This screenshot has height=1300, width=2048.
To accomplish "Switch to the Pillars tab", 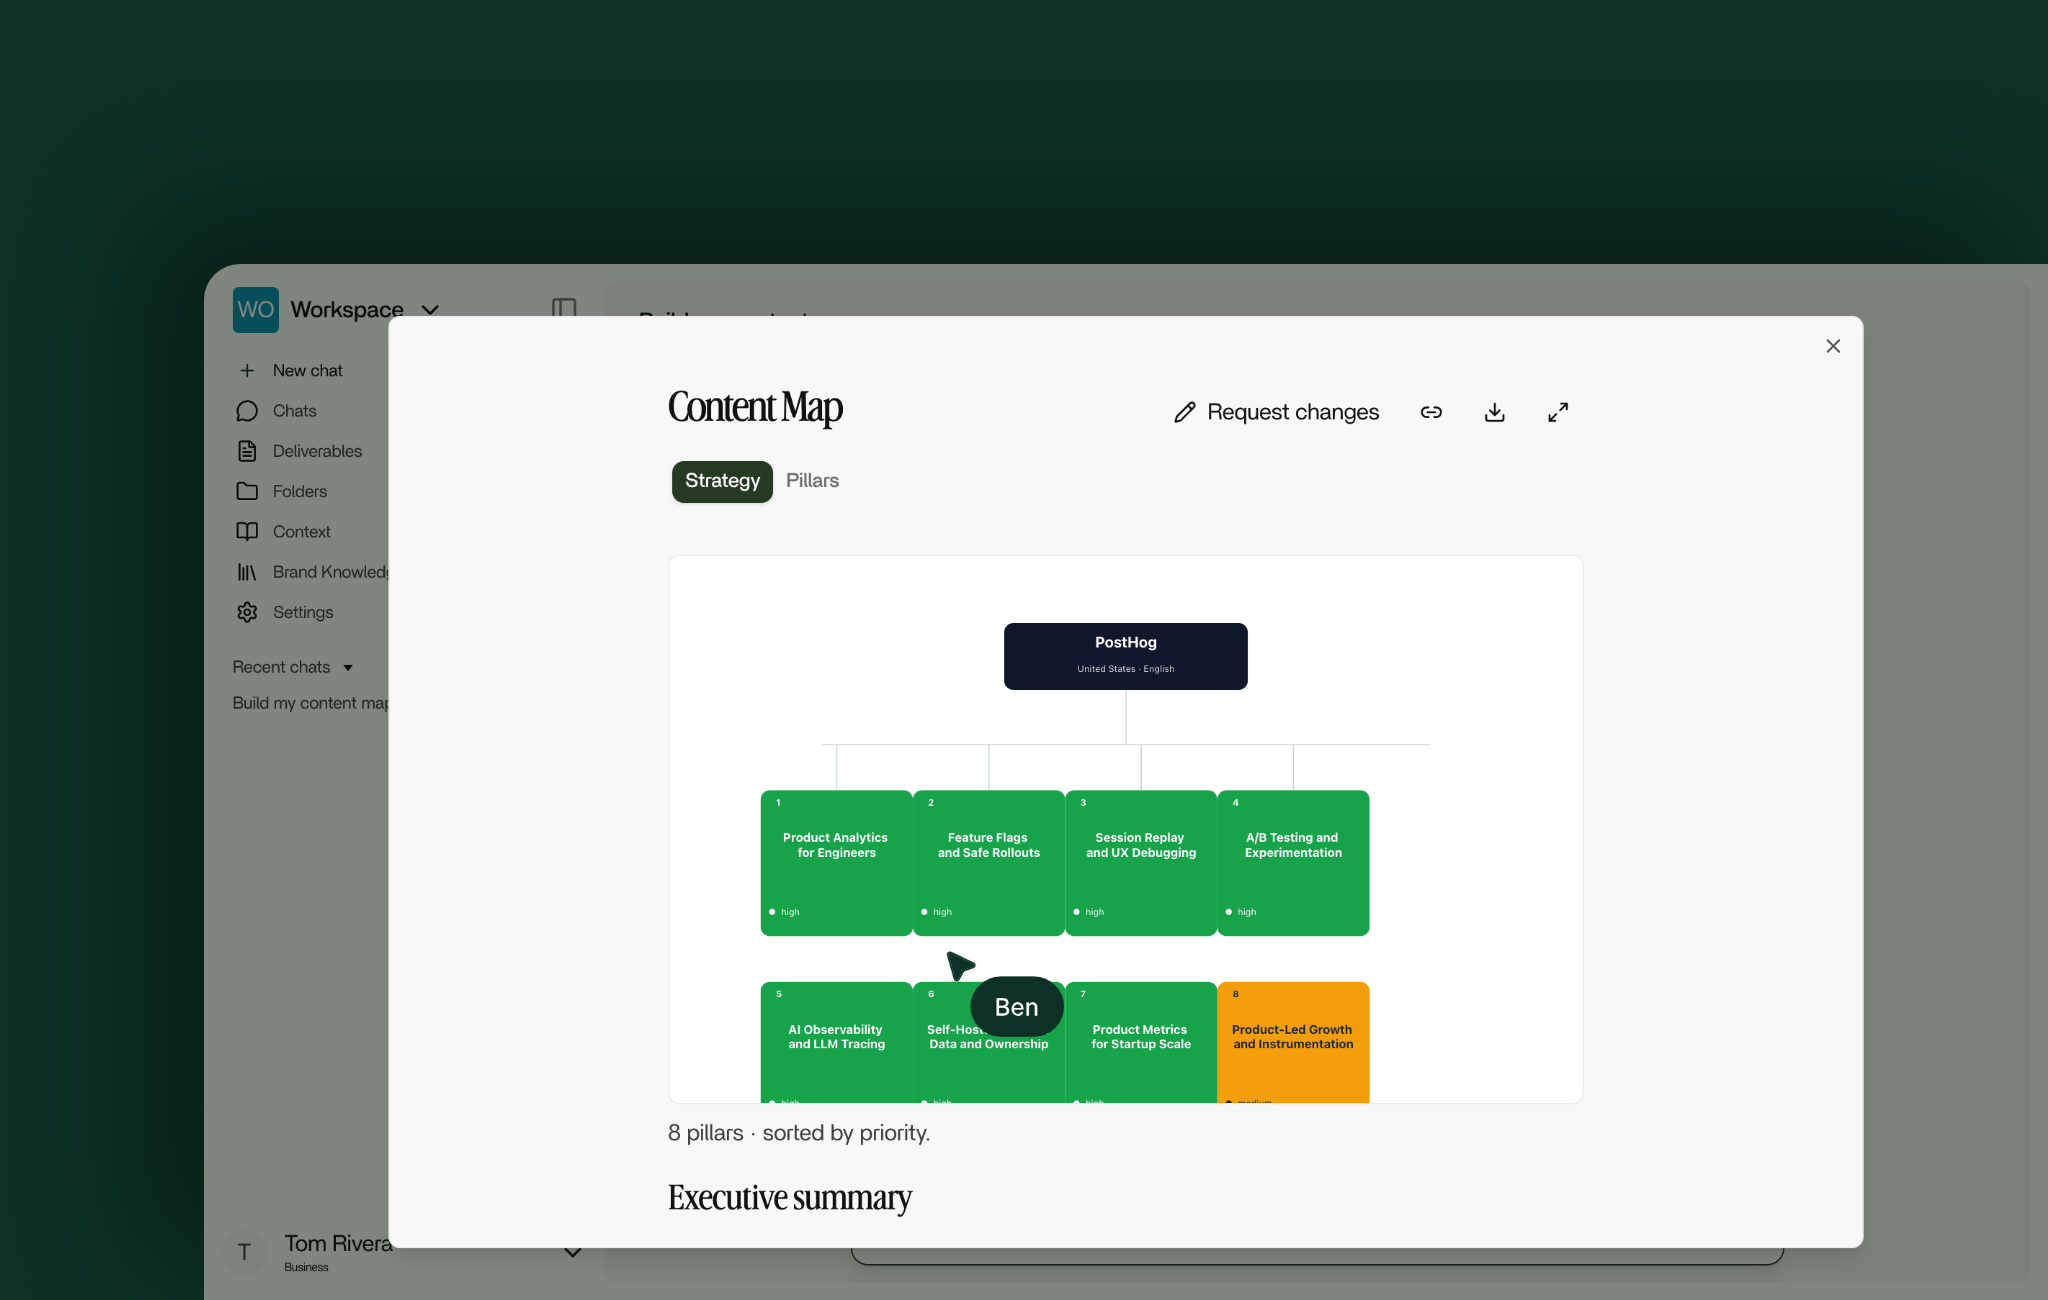I will (x=812, y=481).
